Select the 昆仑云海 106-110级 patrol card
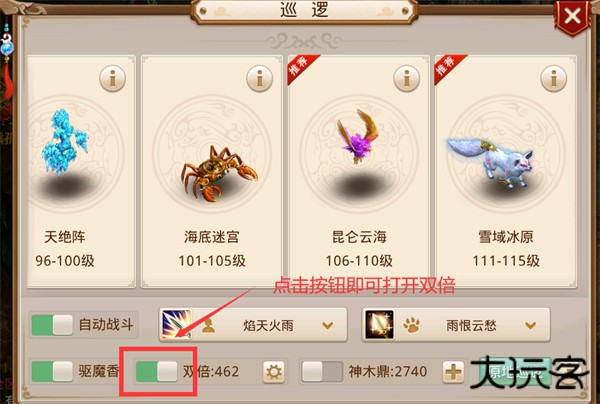The image size is (600, 404). pyautogui.click(x=359, y=171)
